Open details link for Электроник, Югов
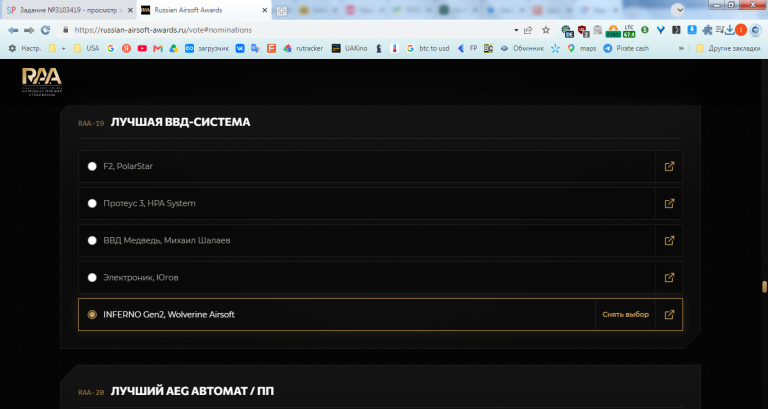The width and height of the screenshot is (768, 409). [x=669, y=277]
